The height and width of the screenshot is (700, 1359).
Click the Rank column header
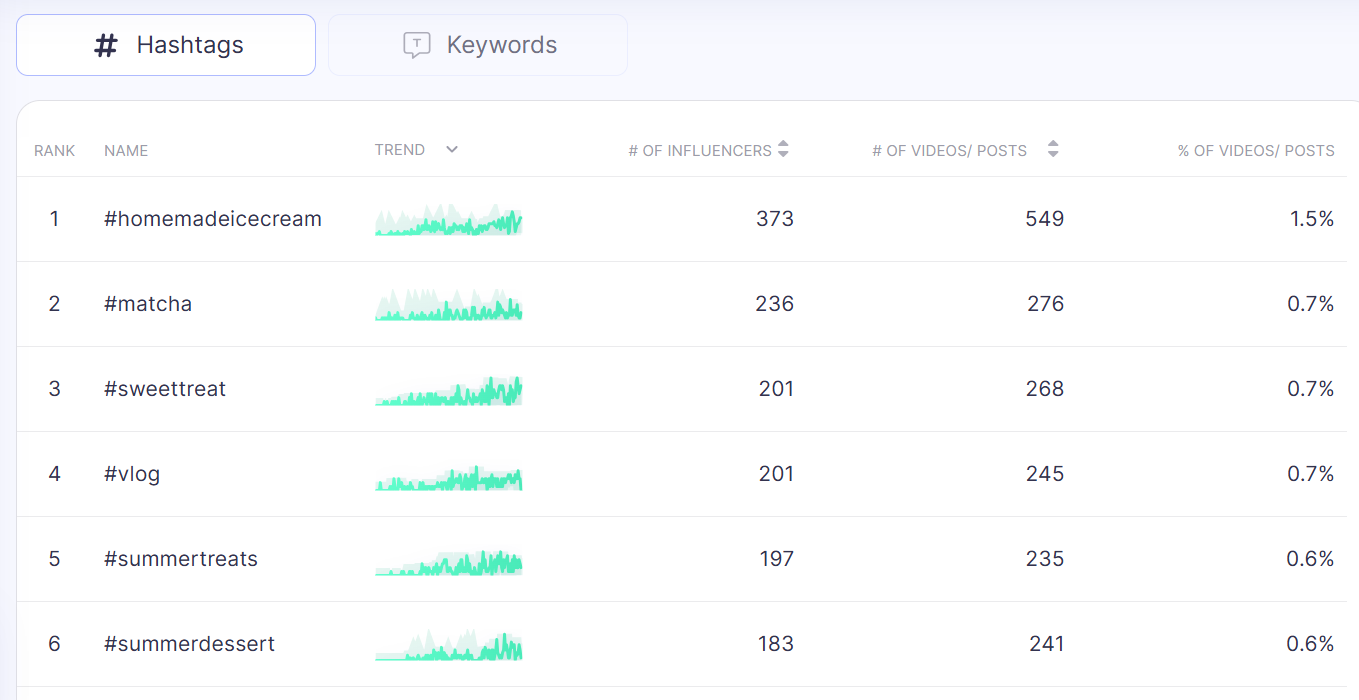click(x=54, y=151)
